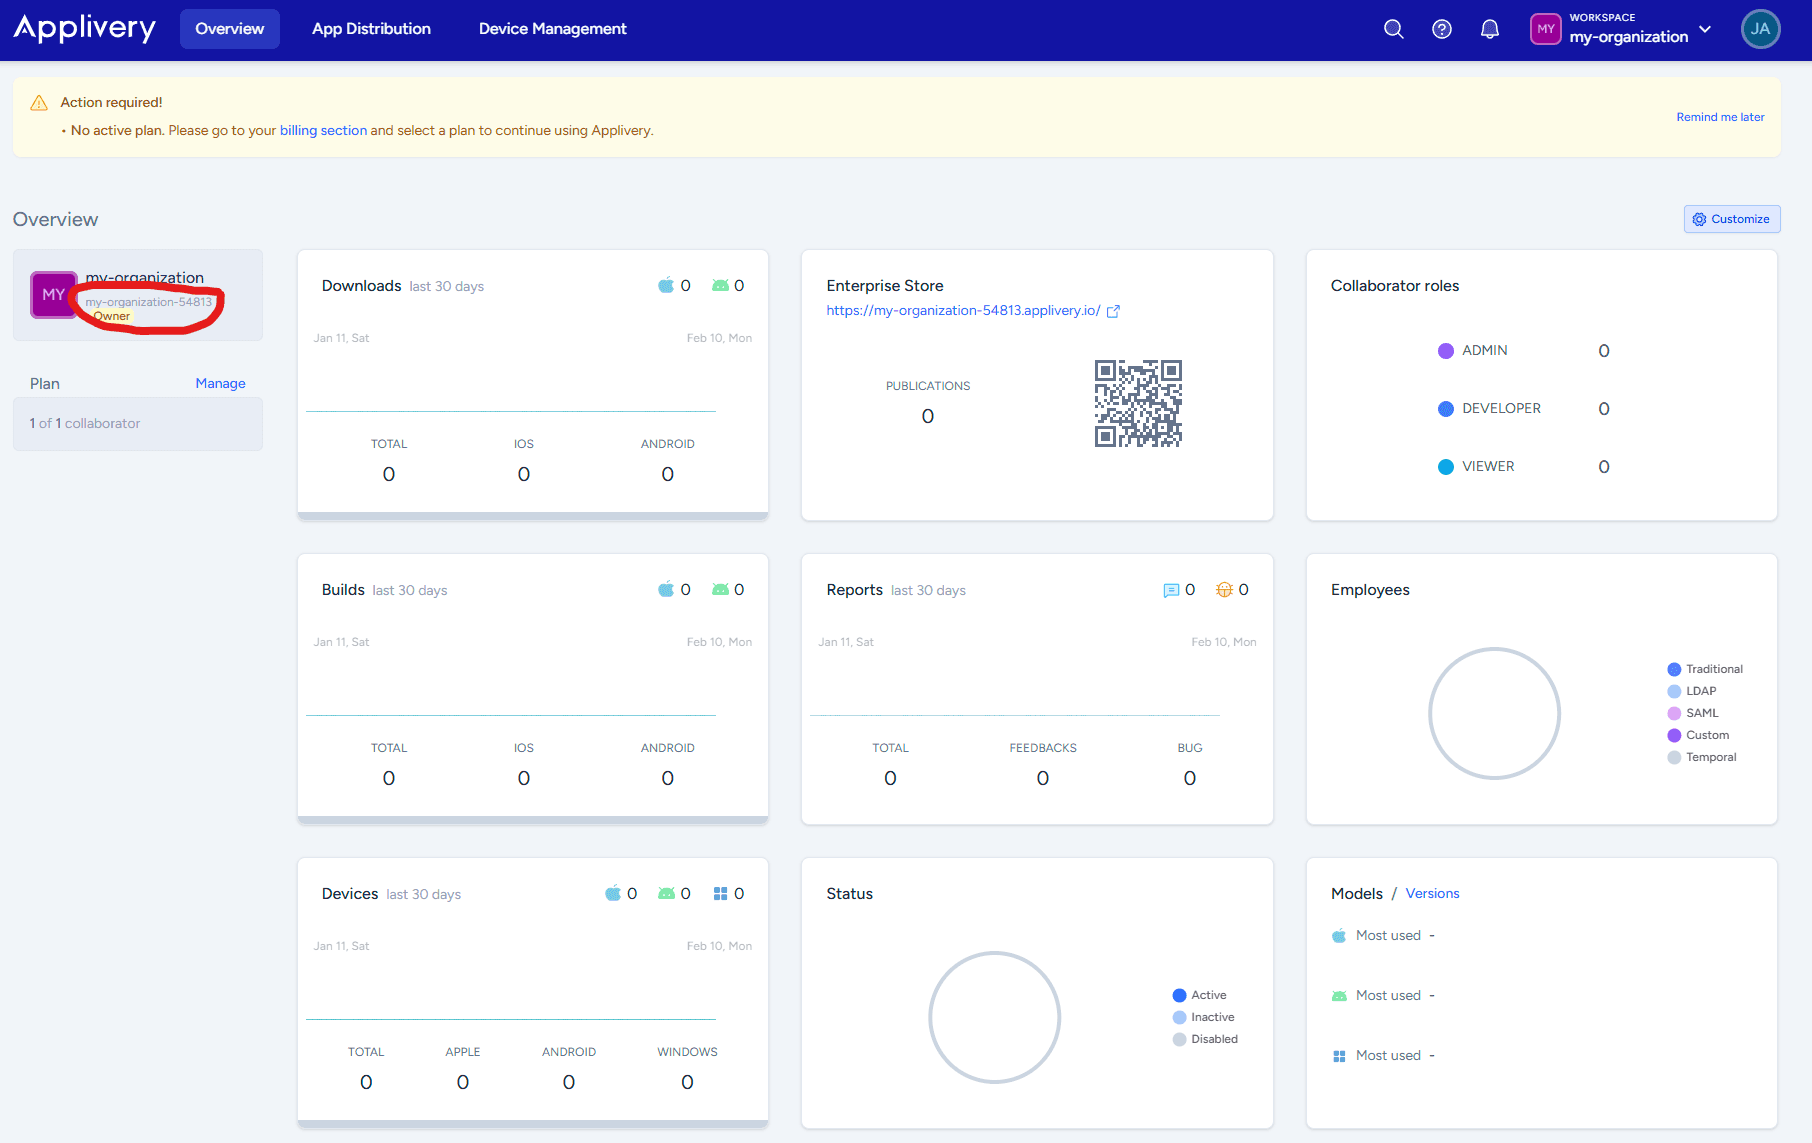Viewport: 1812px width, 1143px height.
Task: Toggle the Disabled legend item in Status
Action: tap(1205, 1040)
